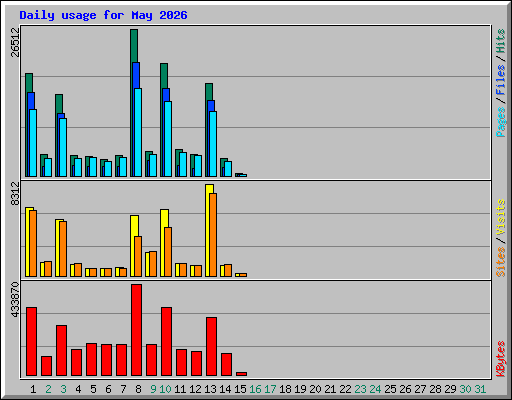The image size is (512, 400).
Task: Click day 22 on the x-axis
Action: coord(345,389)
